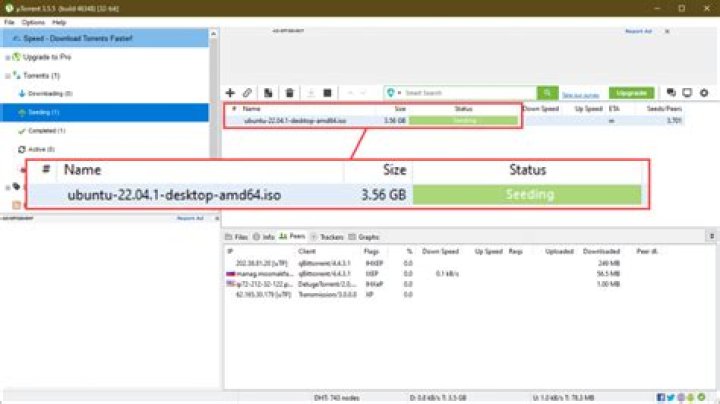Click the Torrents (1) label in sidebar

point(41,76)
